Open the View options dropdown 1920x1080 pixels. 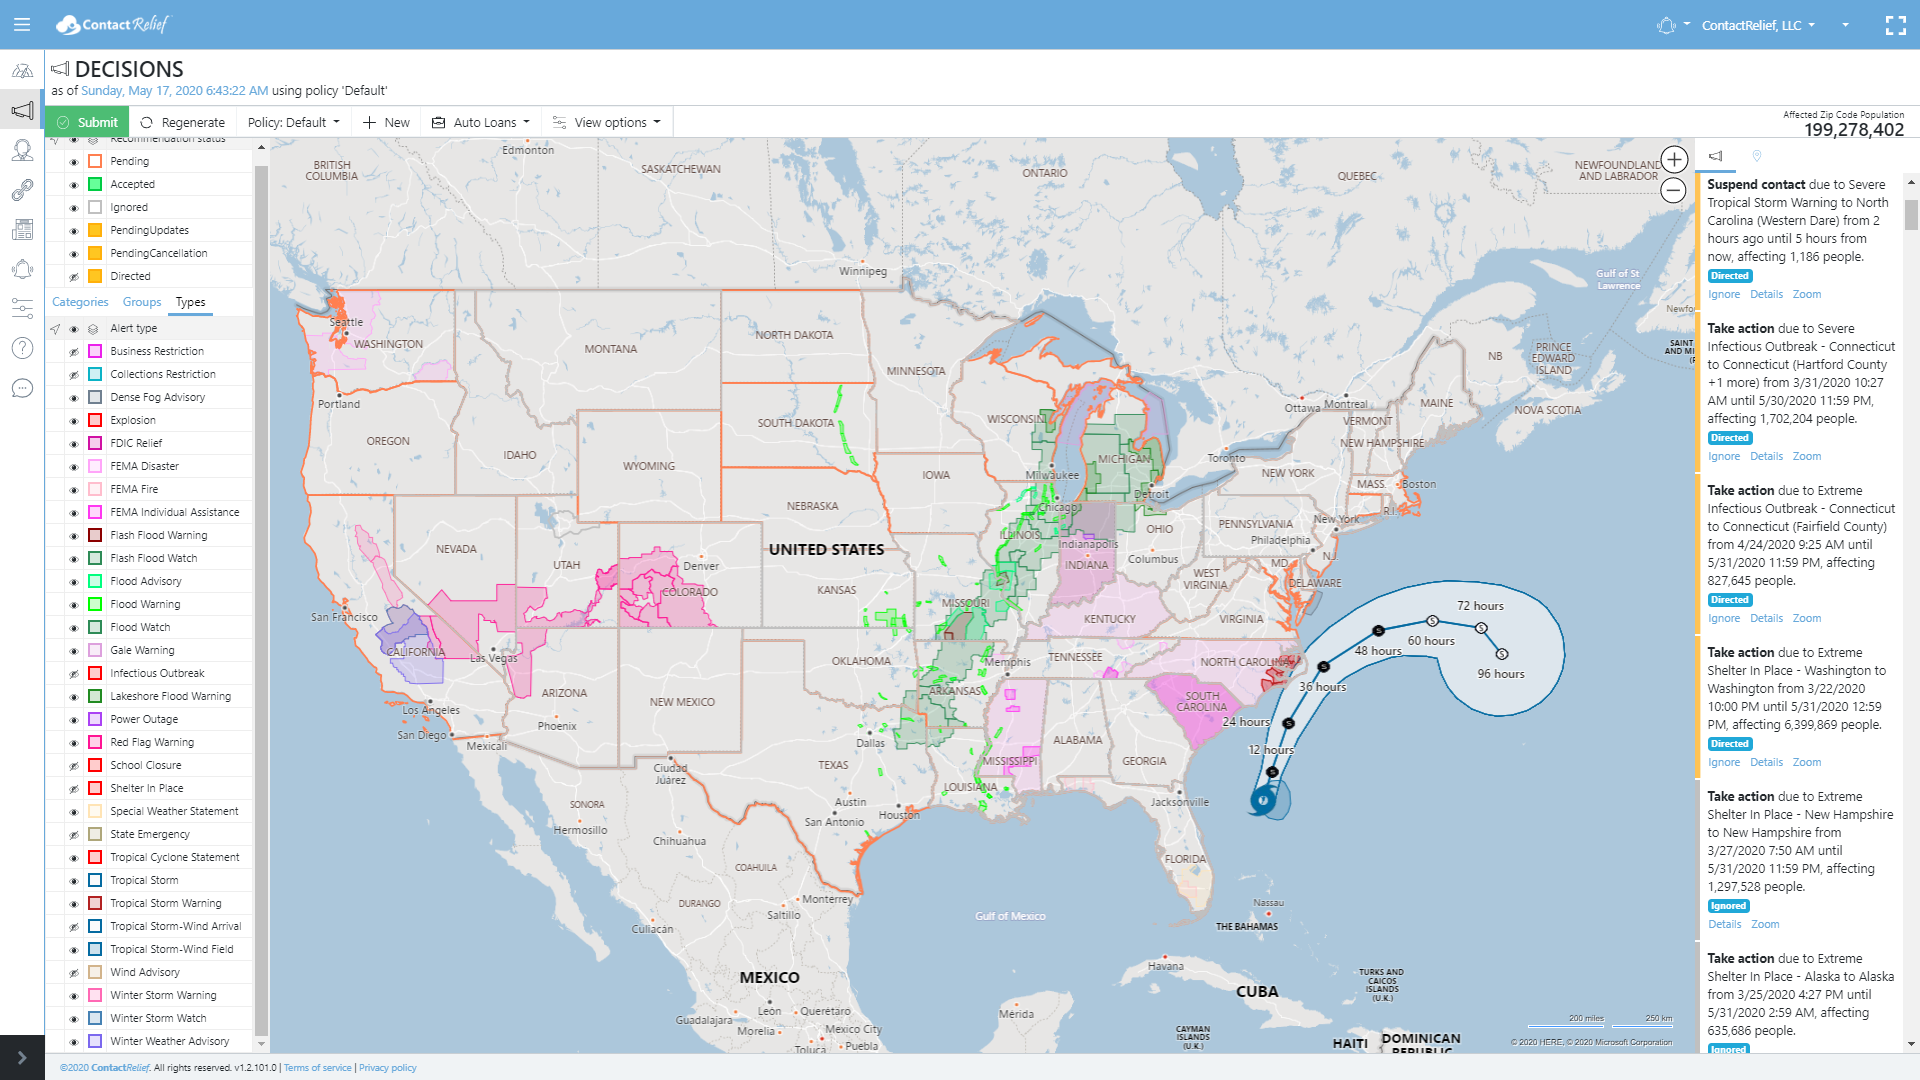(607, 122)
